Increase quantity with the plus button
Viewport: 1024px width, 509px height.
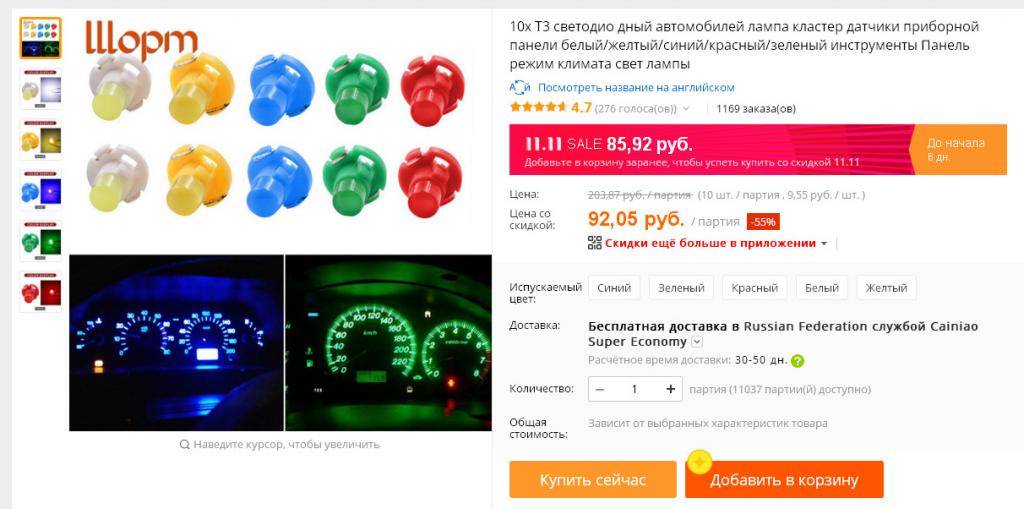click(x=670, y=389)
